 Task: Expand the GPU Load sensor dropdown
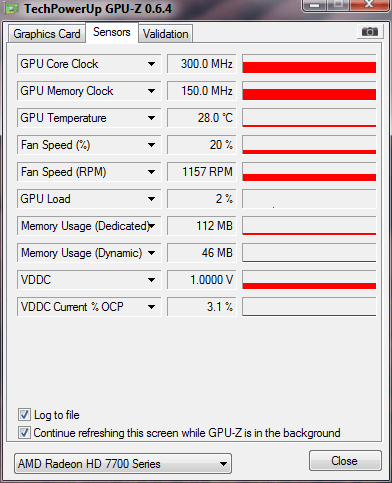click(151, 199)
